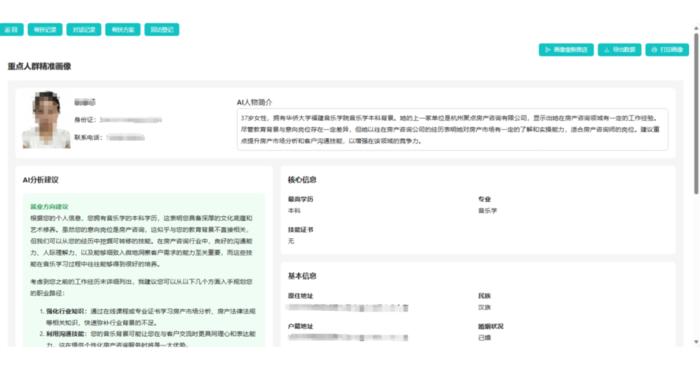Image resolution: width=700 pixels, height=366 pixels.
Task: Open the fifth teal button after 帮扶方案
Action: [162, 29]
